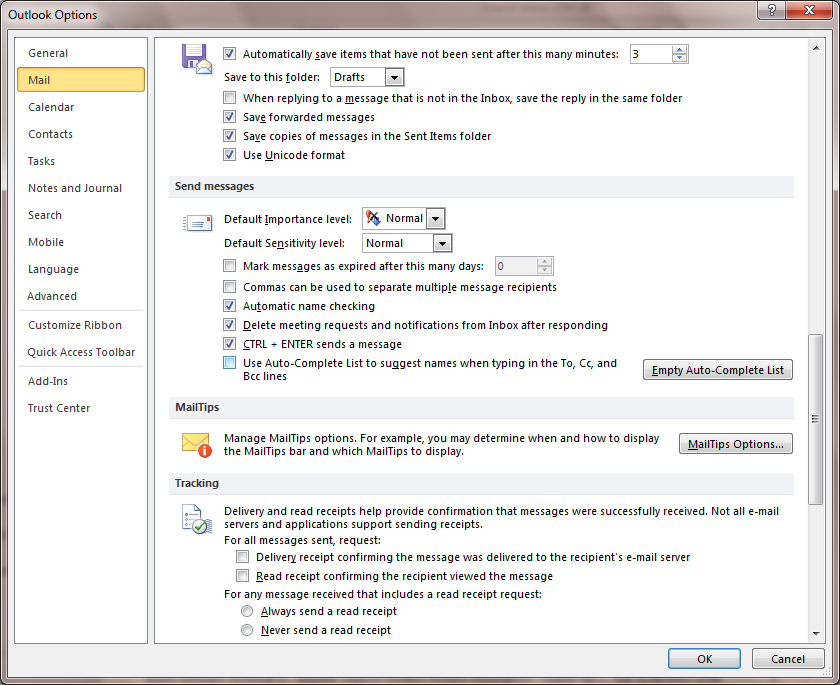Open MailTips Options

tap(735, 443)
